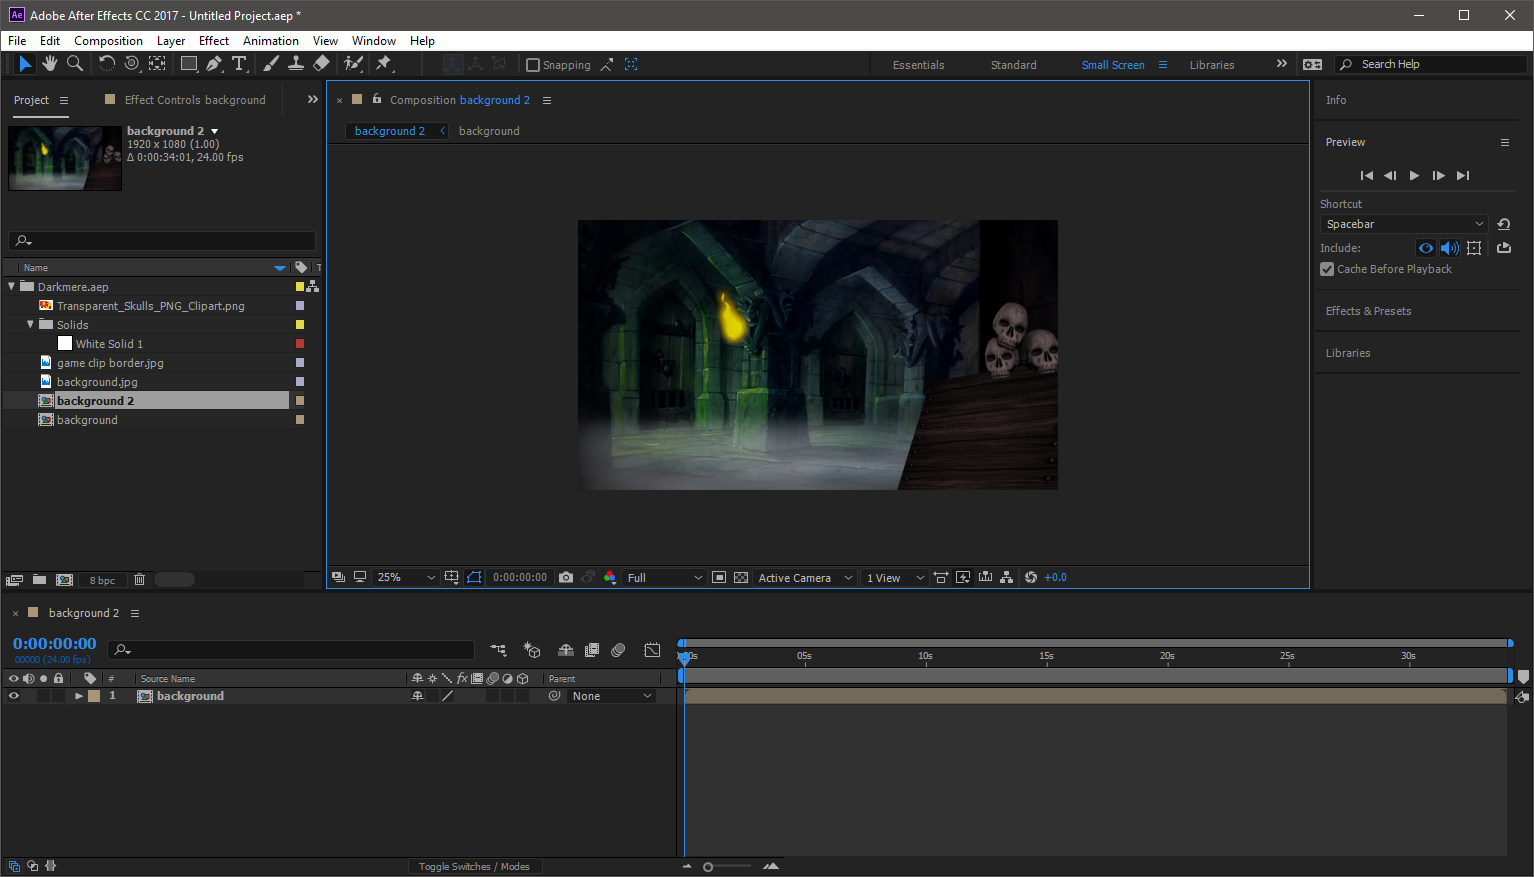Select the Puppet Pin tool
This screenshot has width=1534, height=877.
click(384, 64)
